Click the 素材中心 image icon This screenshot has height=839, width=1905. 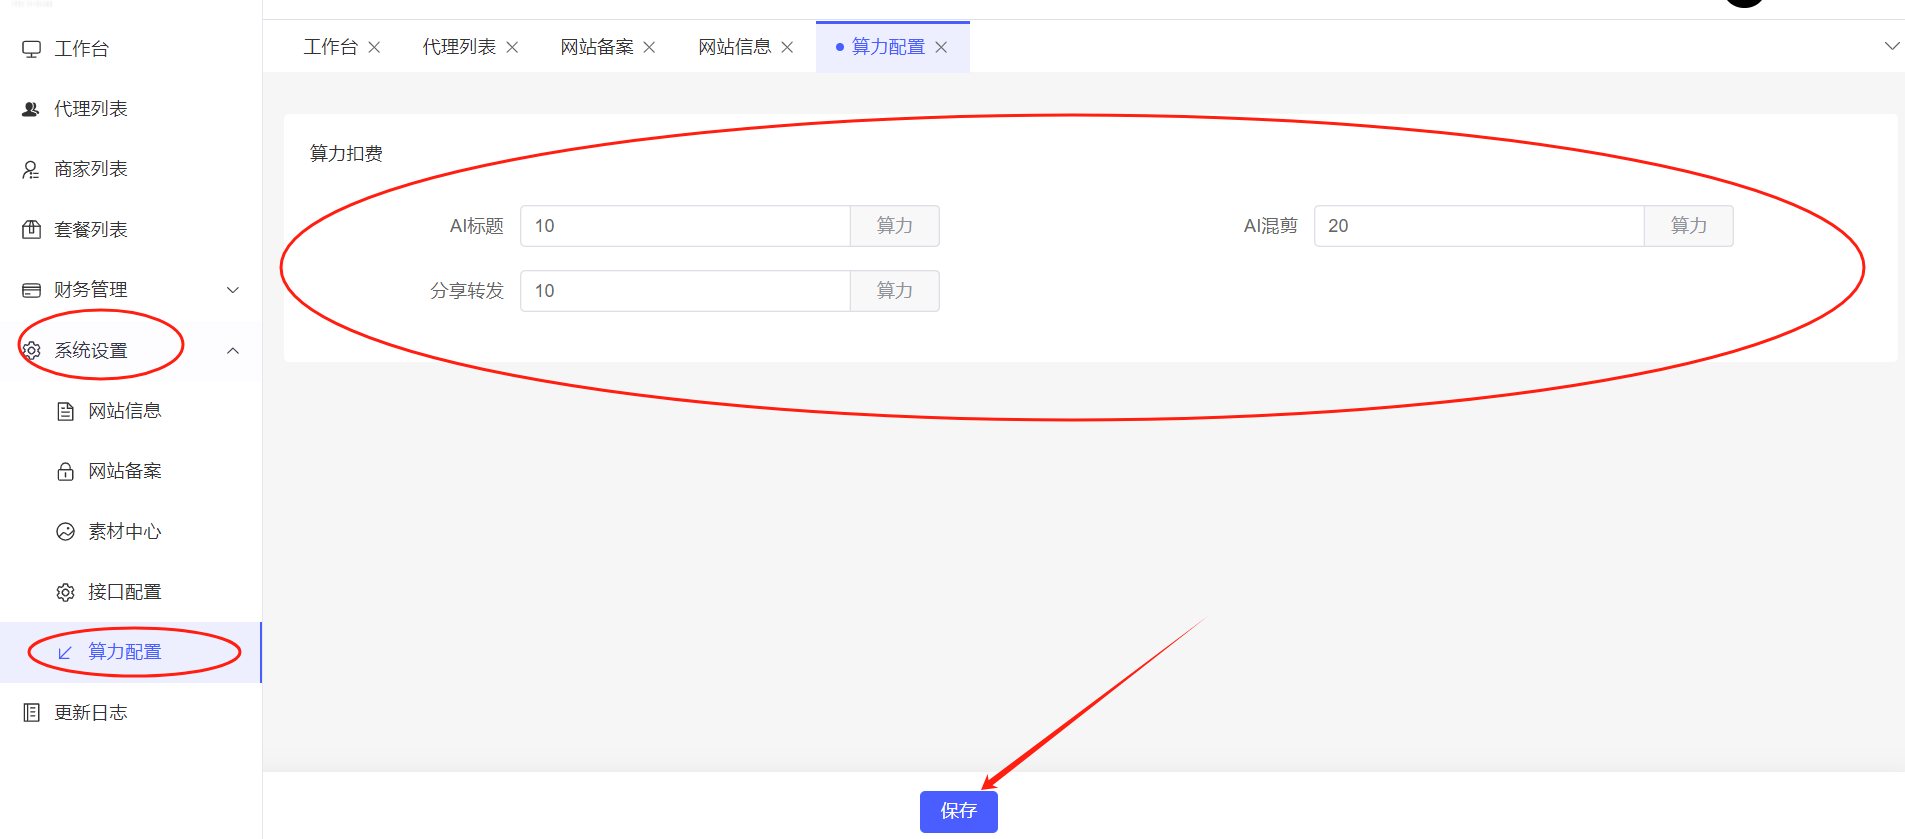[x=66, y=532]
